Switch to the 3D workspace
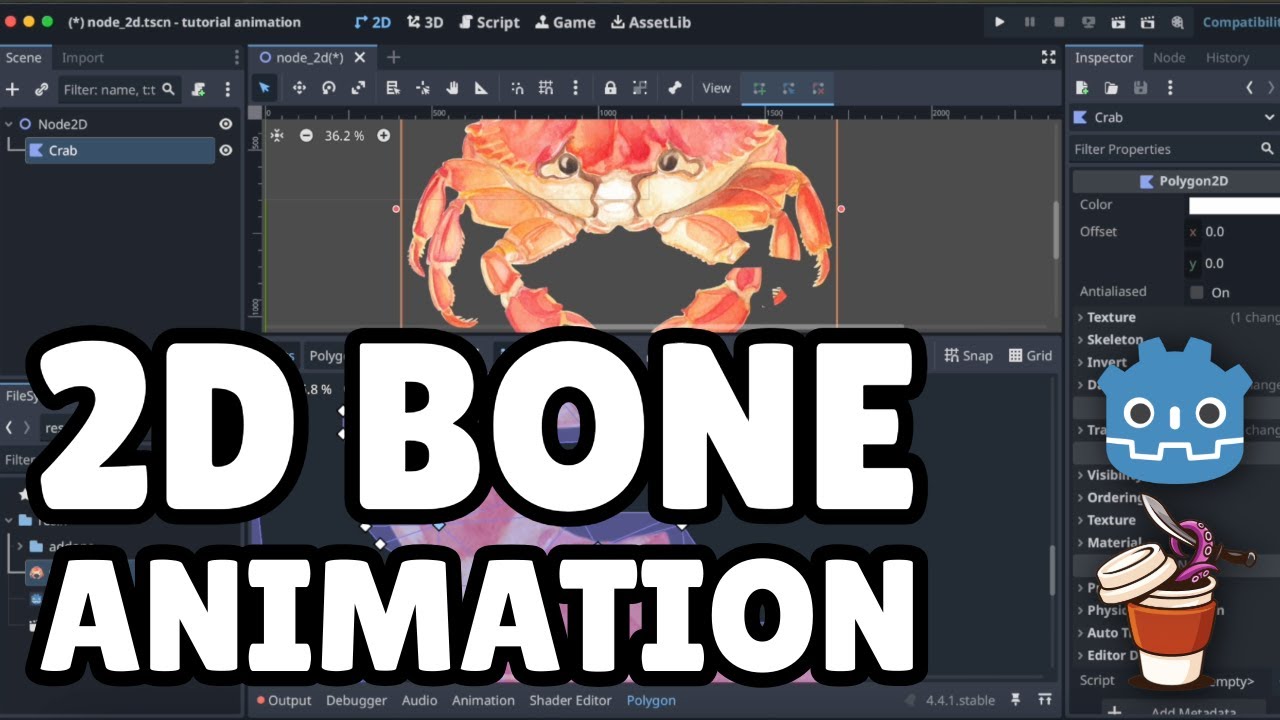This screenshot has width=1280, height=720. click(425, 22)
